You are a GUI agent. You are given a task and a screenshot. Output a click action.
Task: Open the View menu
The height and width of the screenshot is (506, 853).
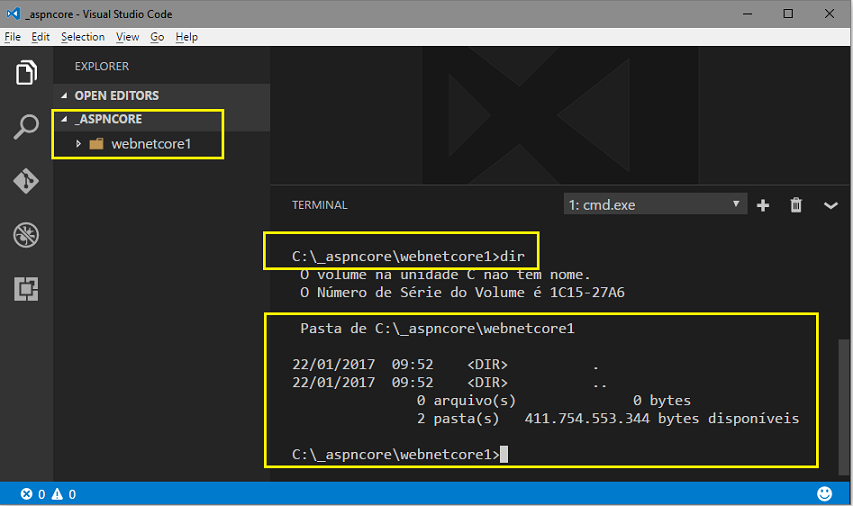click(x=127, y=37)
